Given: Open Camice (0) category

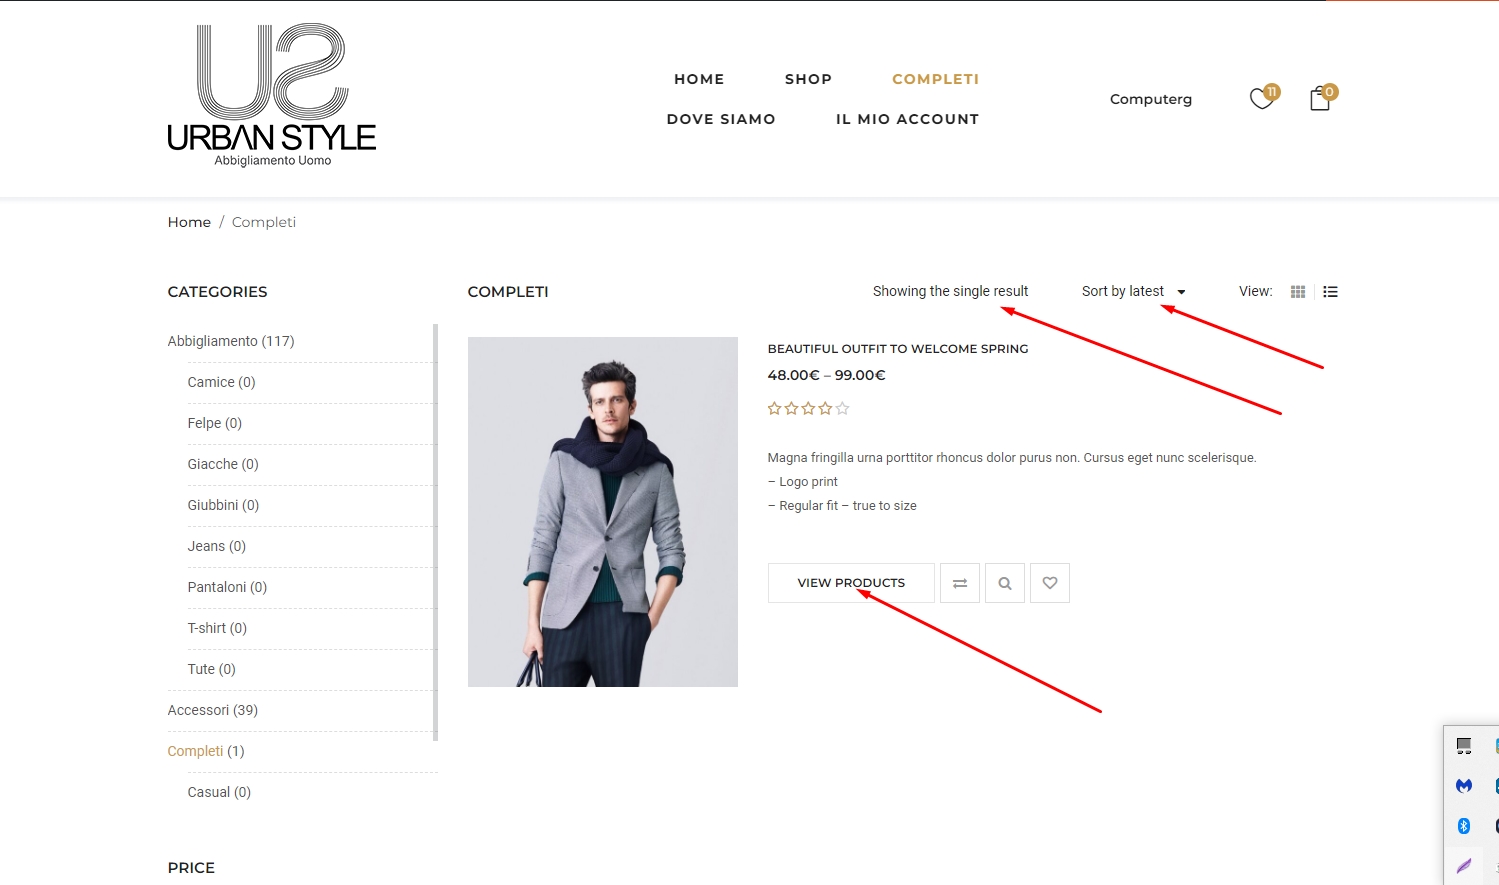Looking at the screenshot, I should pos(221,382).
